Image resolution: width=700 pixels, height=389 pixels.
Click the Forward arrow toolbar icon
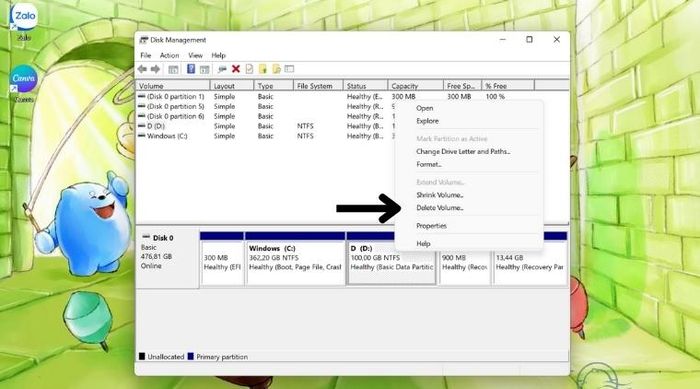[x=155, y=69]
